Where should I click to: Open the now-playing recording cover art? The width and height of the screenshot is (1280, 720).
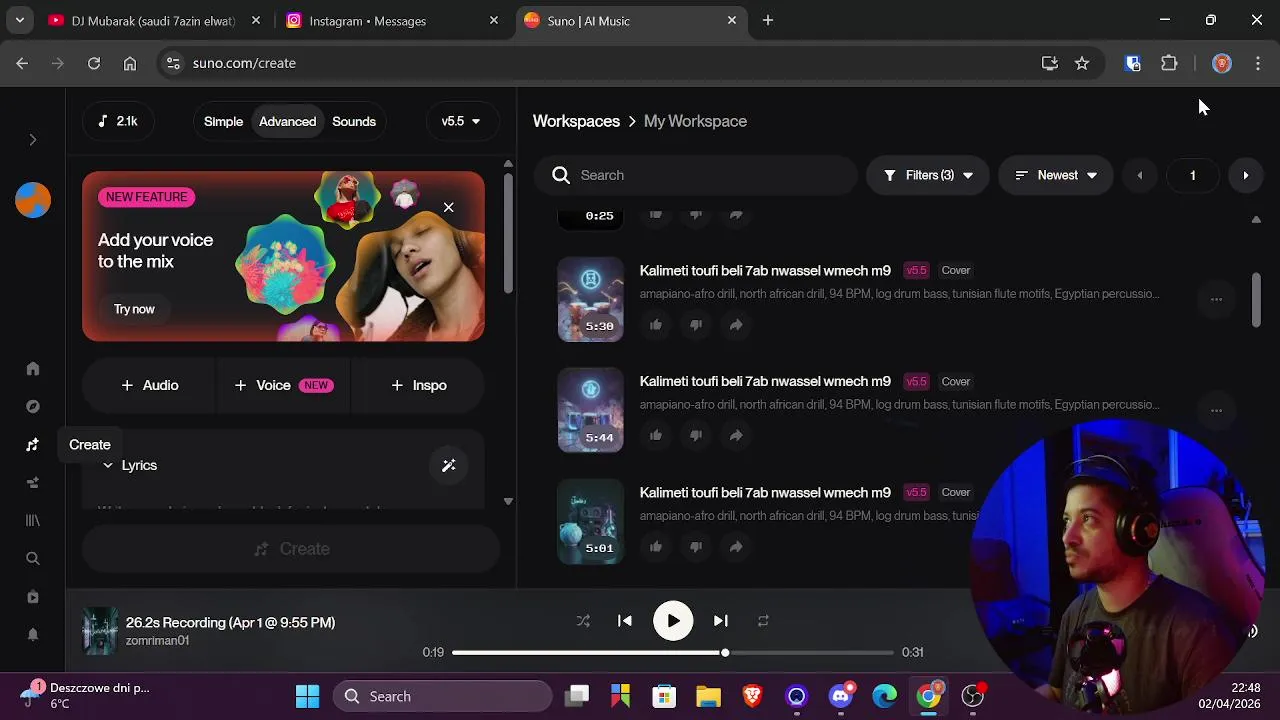(99, 631)
